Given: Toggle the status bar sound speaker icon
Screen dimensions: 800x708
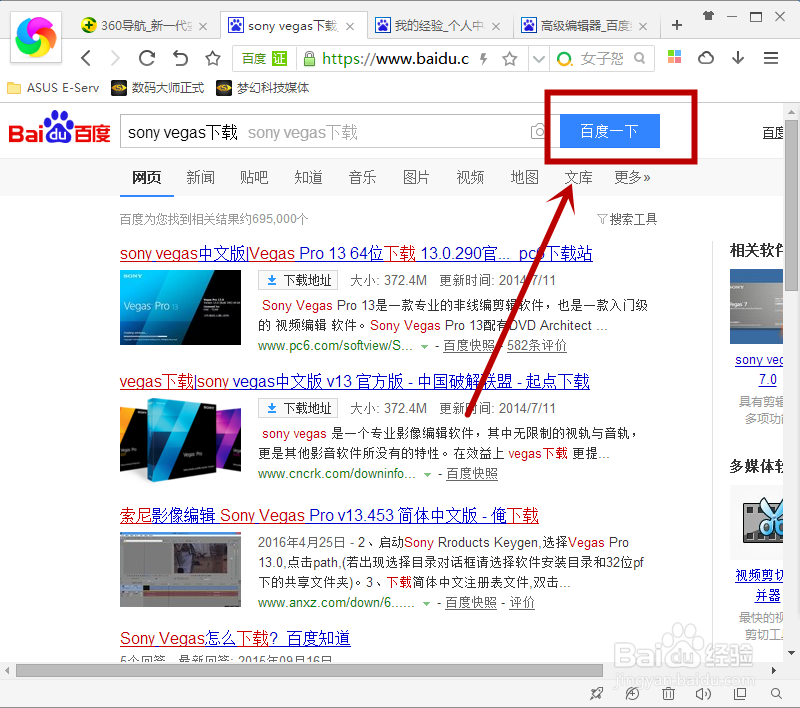Looking at the screenshot, I should pyautogui.click(x=704, y=694).
